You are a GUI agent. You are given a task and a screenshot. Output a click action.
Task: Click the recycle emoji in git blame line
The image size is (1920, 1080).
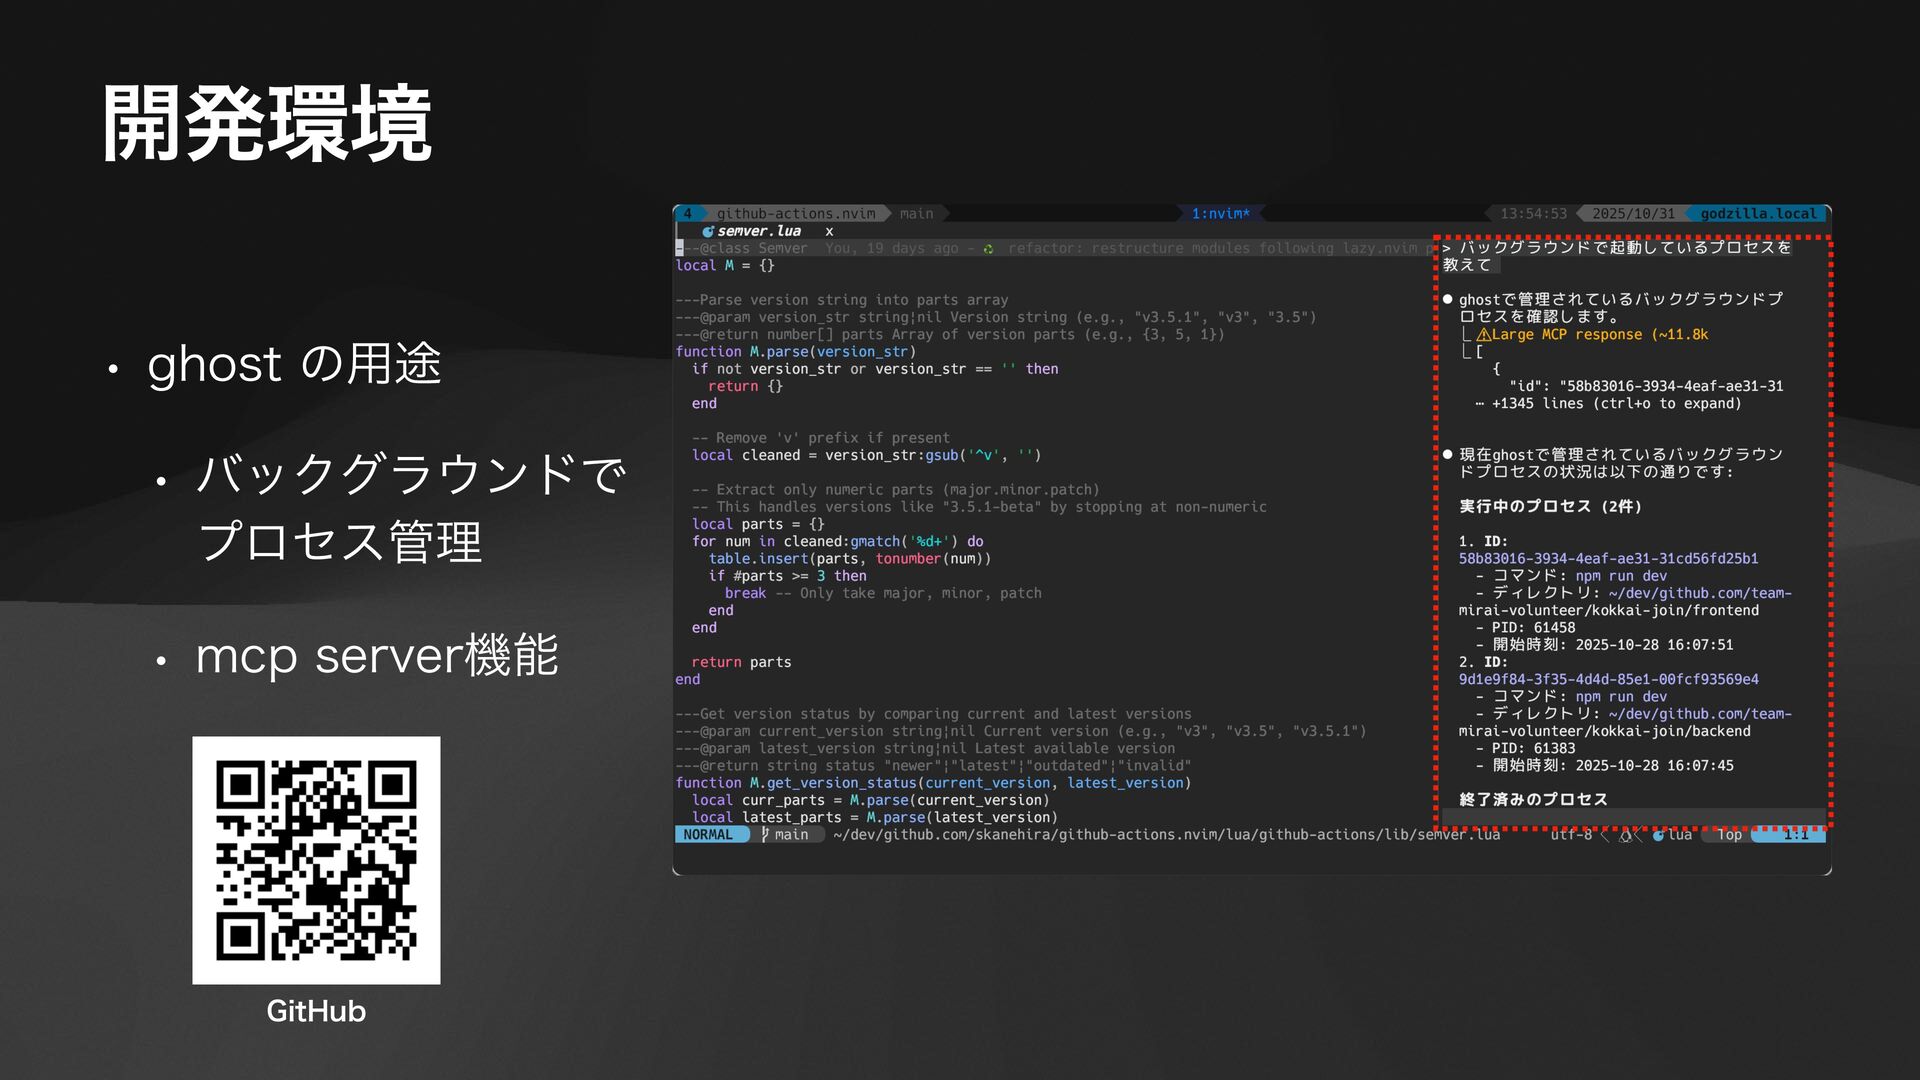988,248
